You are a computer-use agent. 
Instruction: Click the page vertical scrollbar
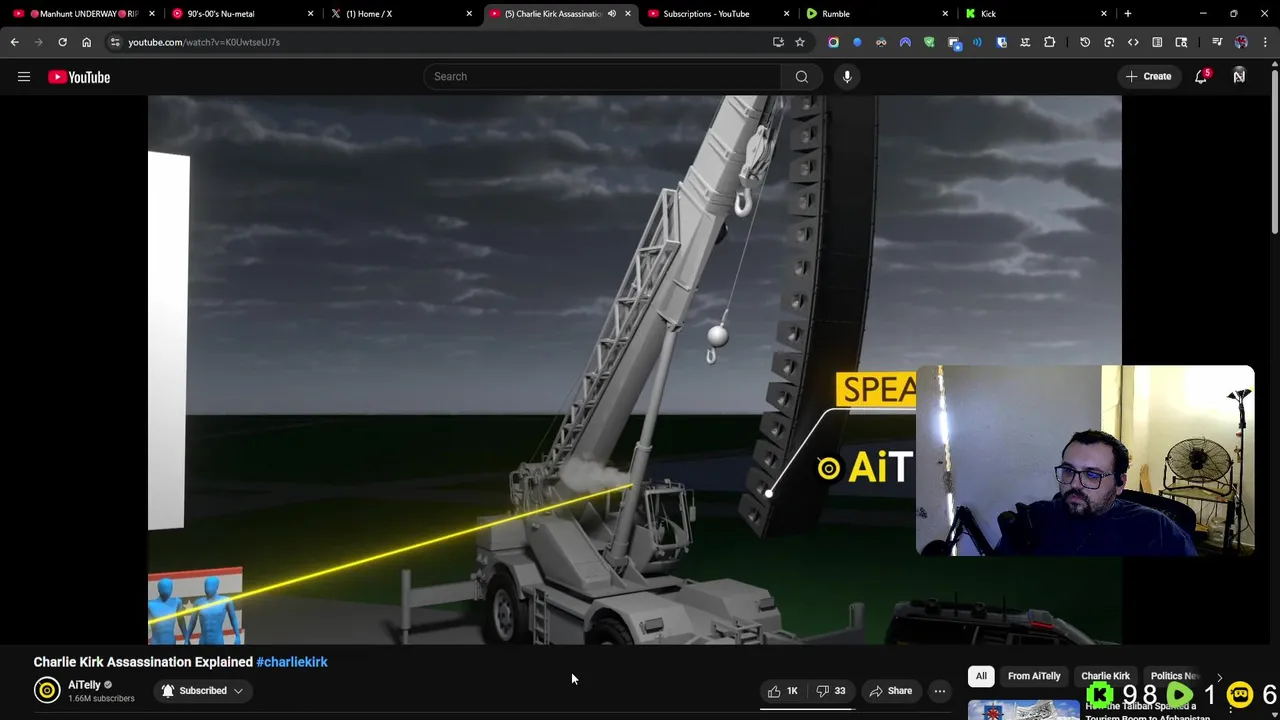pyautogui.click(x=1275, y=150)
